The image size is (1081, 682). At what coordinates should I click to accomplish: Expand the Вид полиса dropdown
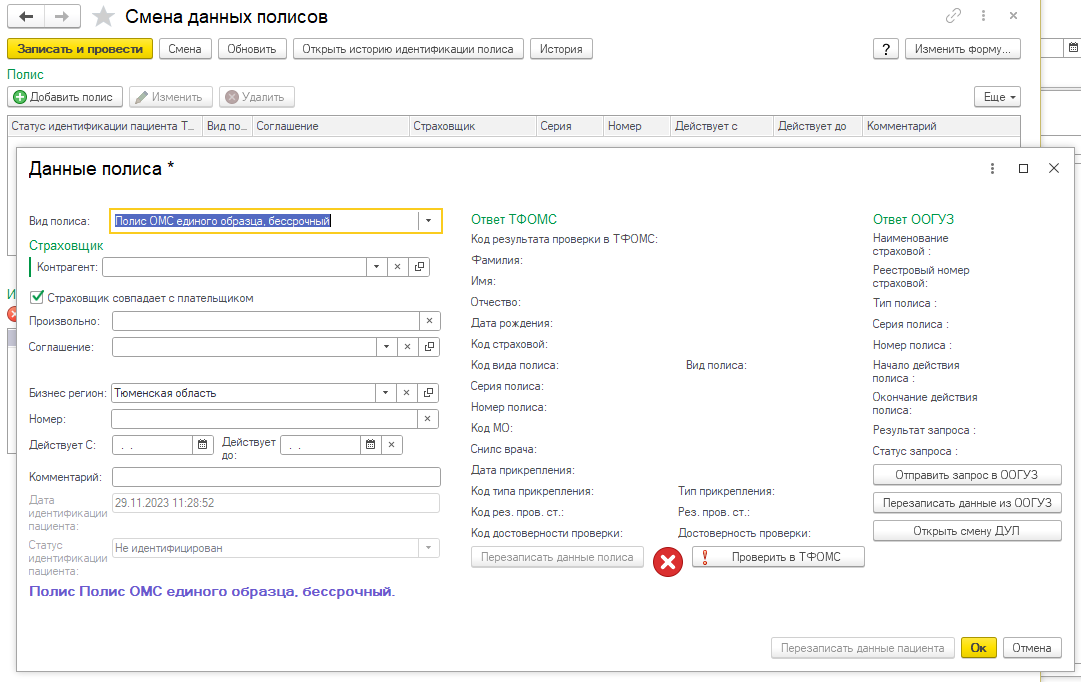click(x=429, y=221)
